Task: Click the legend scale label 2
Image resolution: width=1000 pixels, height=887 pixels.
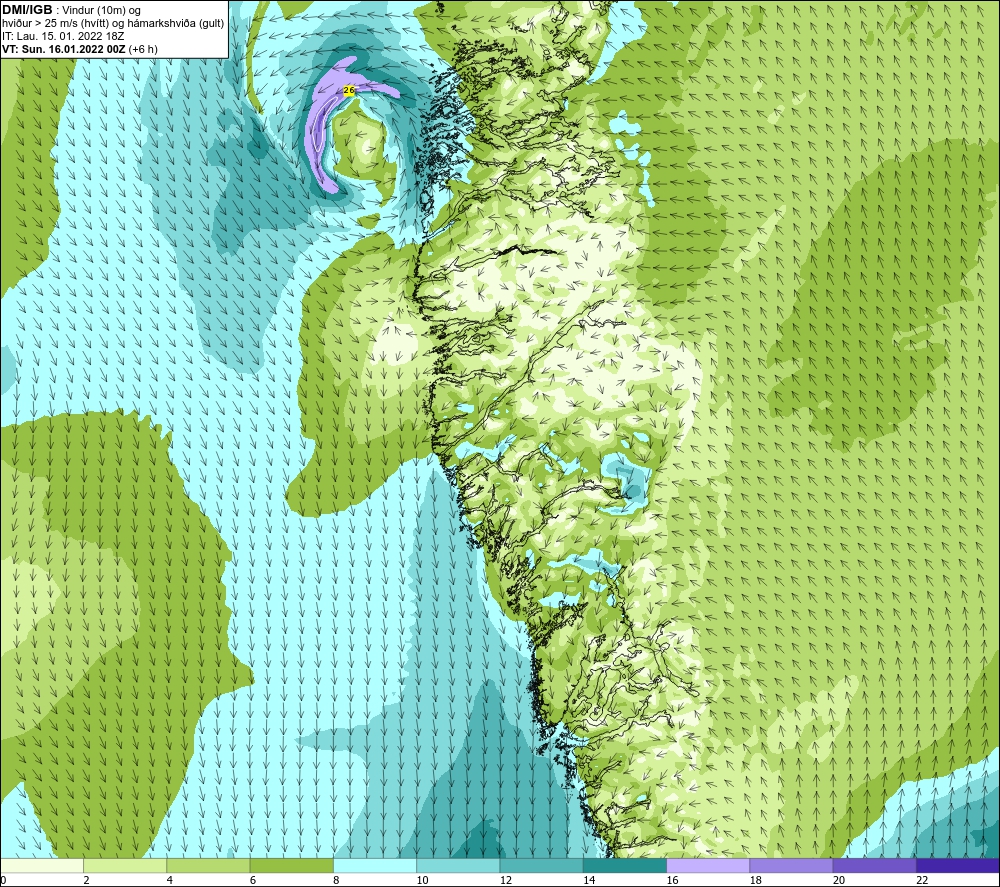Action: pyautogui.click(x=86, y=880)
